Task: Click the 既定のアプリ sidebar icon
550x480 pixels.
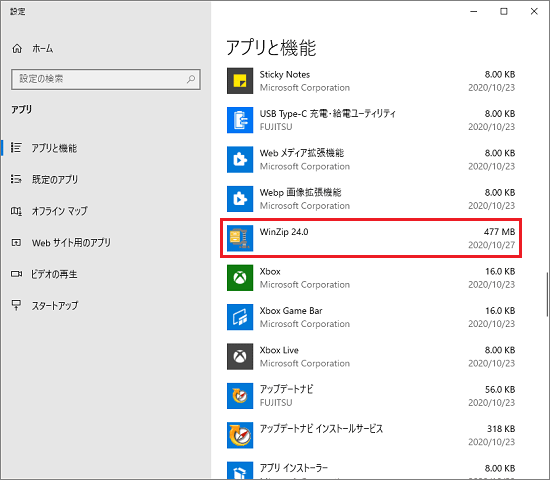Action: click(16, 179)
